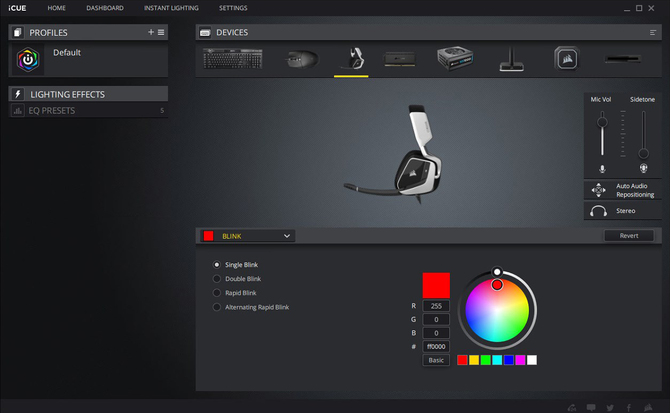
Task: Expand the EQ Presets section
Action: pos(88,111)
